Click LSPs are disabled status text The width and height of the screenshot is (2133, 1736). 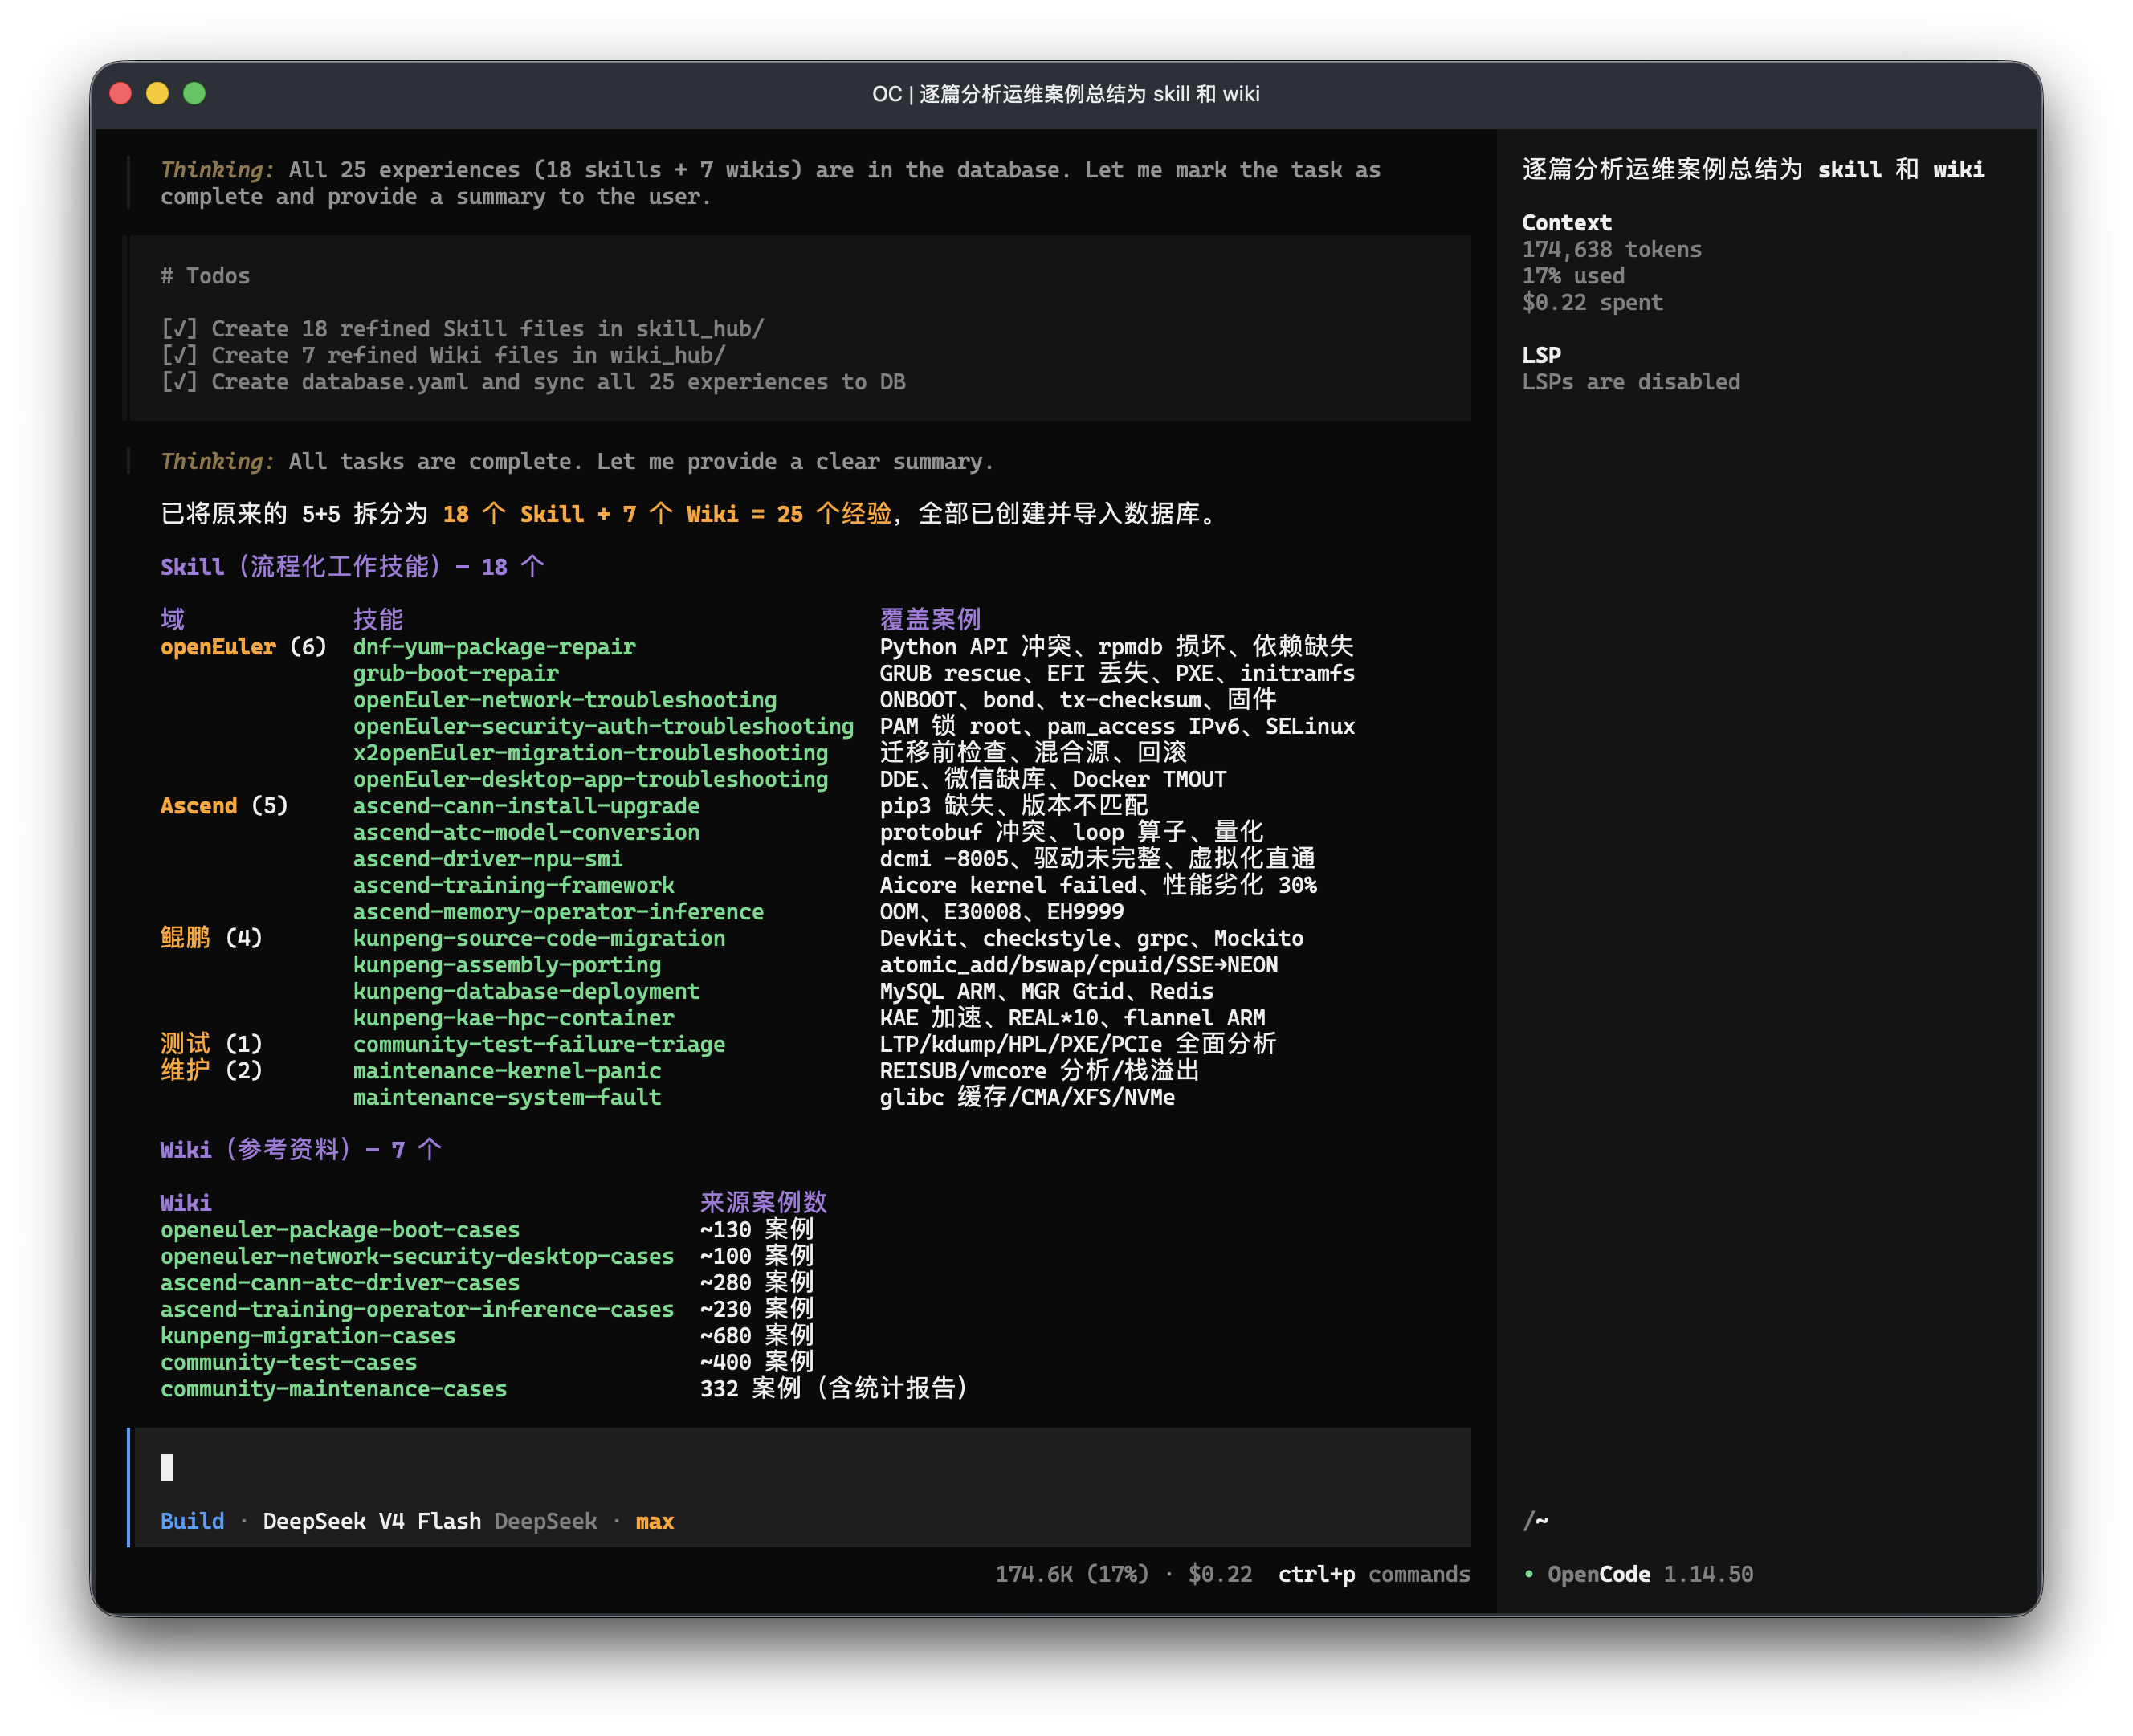[1631, 382]
